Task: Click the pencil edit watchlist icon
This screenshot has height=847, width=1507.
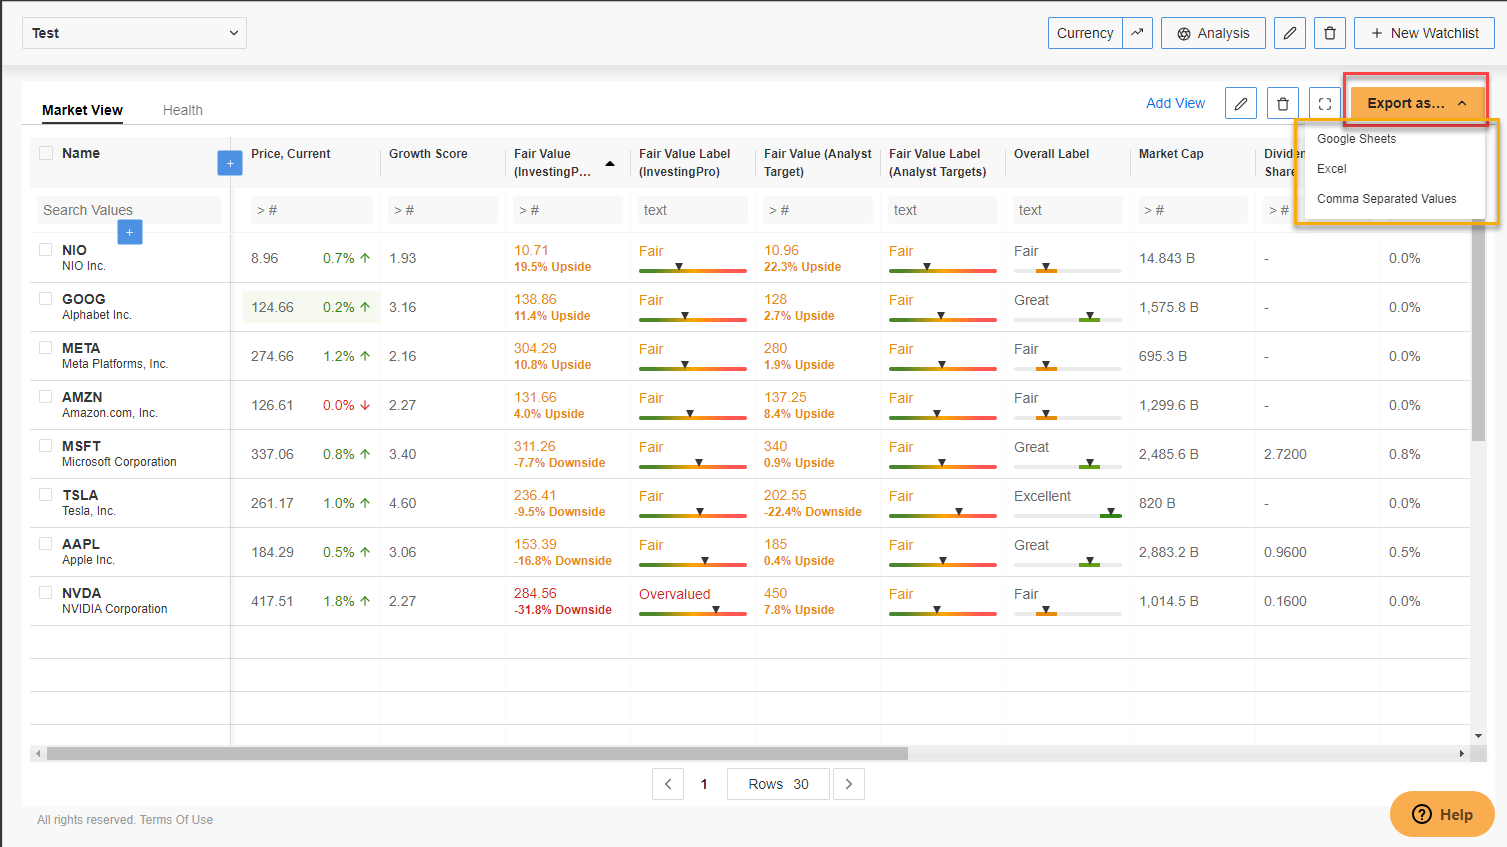Action: tap(1290, 33)
